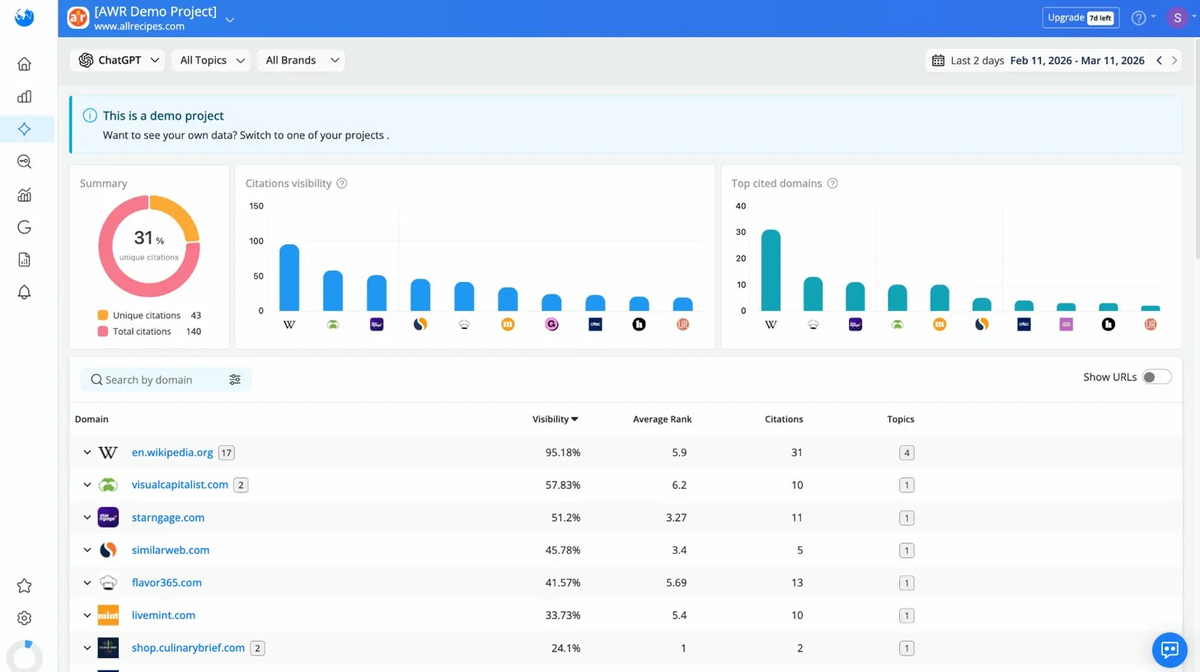
Task: Expand the livemint.com row
Action: coord(87,615)
